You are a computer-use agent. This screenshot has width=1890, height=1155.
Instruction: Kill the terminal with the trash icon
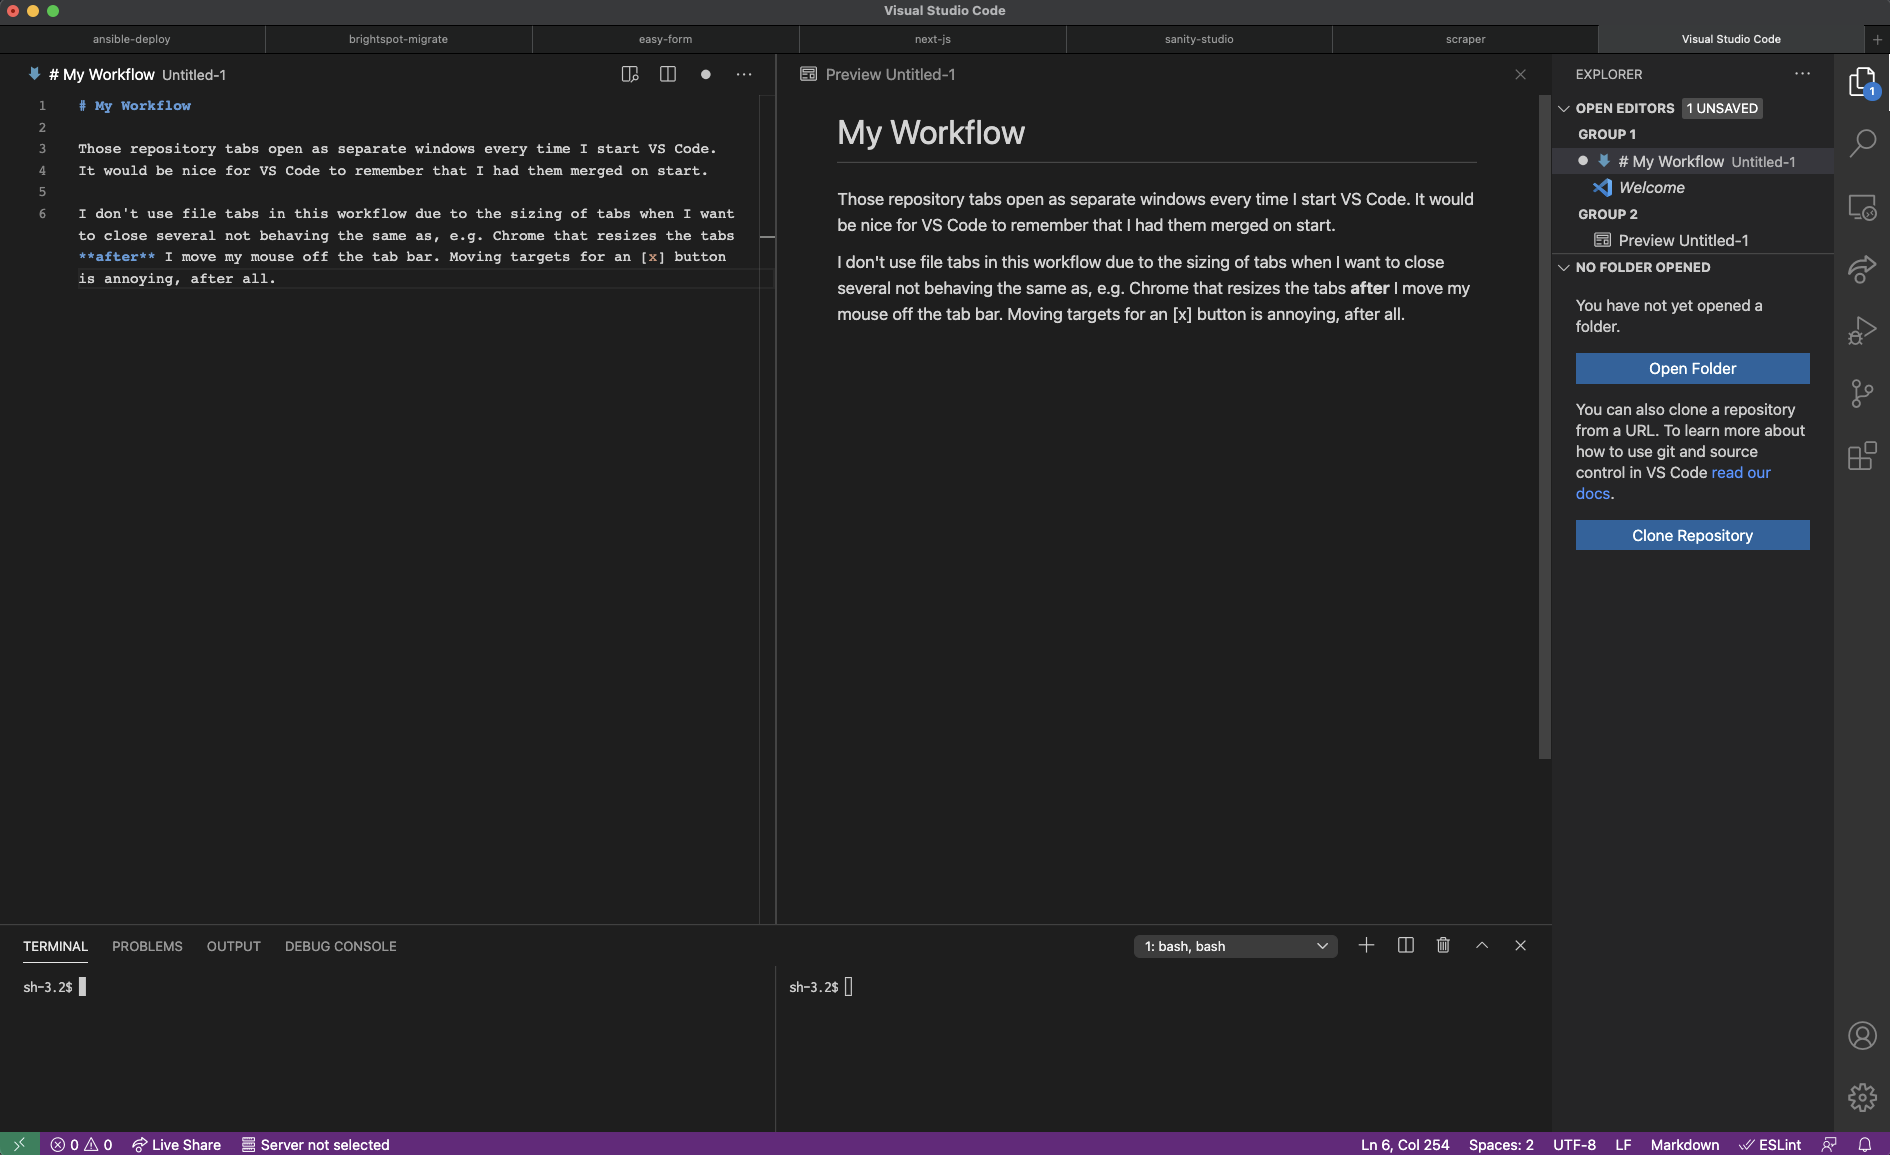click(x=1443, y=945)
